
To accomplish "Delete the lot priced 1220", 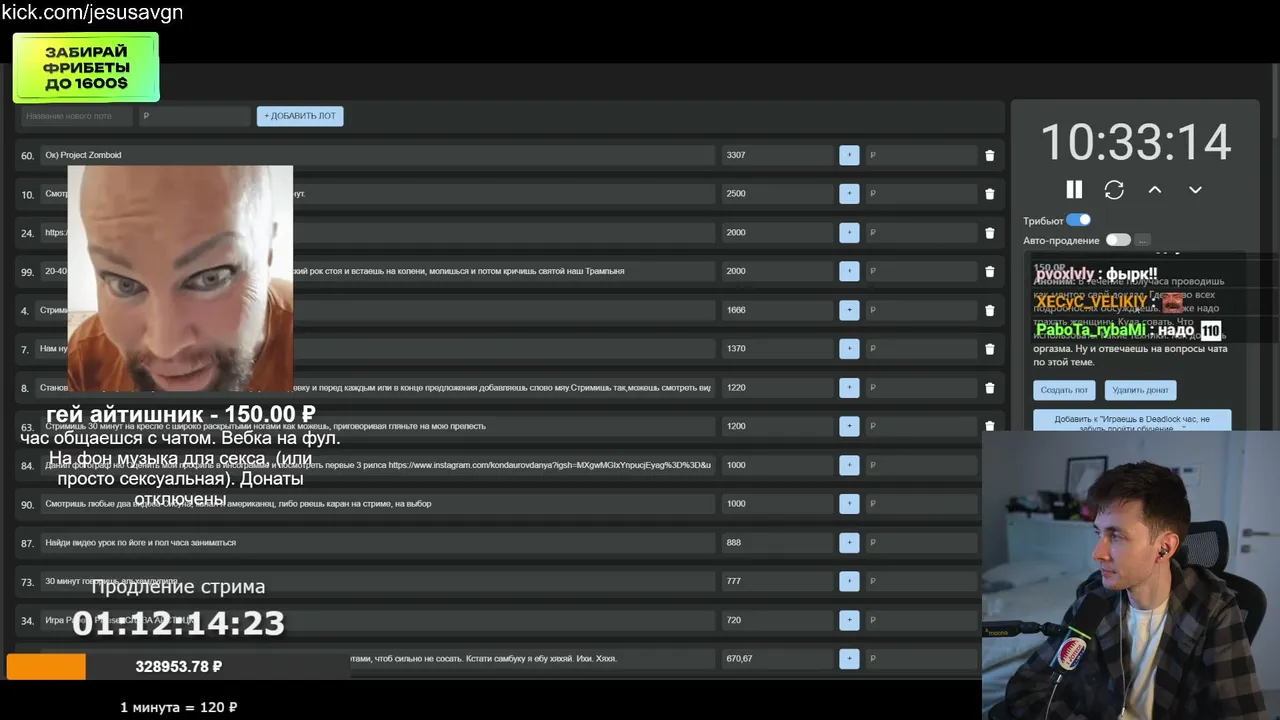I will pyautogui.click(x=990, y=388).
